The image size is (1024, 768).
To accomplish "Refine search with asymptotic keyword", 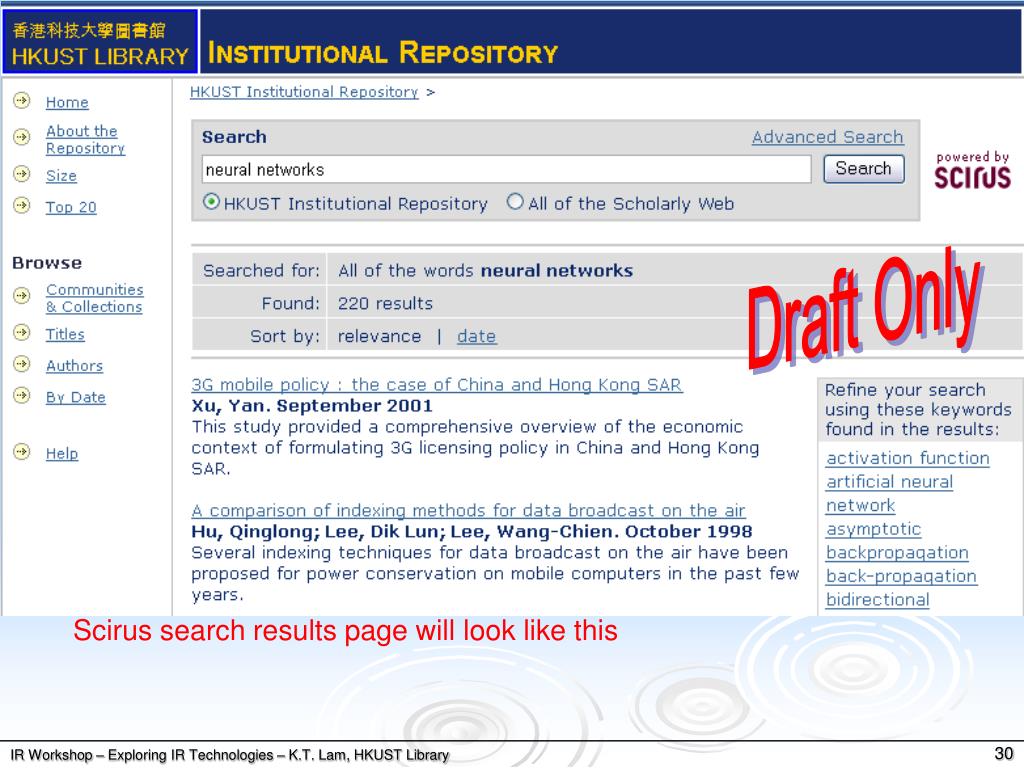I will [x=874, y=529].
